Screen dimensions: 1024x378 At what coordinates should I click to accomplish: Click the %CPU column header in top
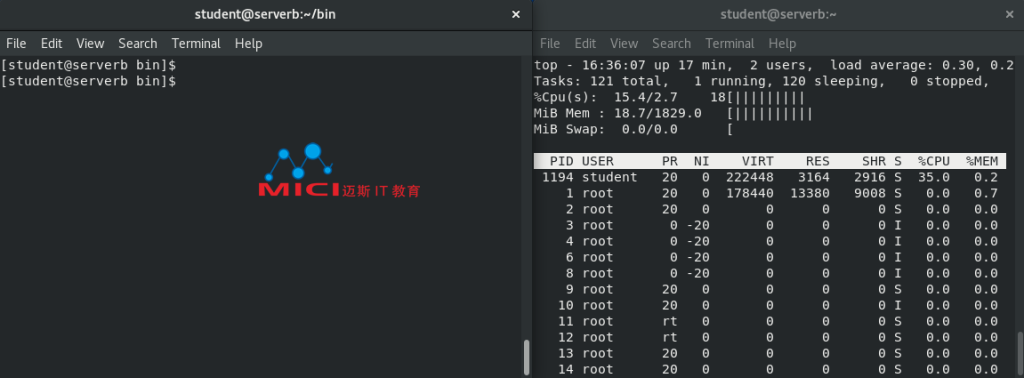(x=934, y=161)
